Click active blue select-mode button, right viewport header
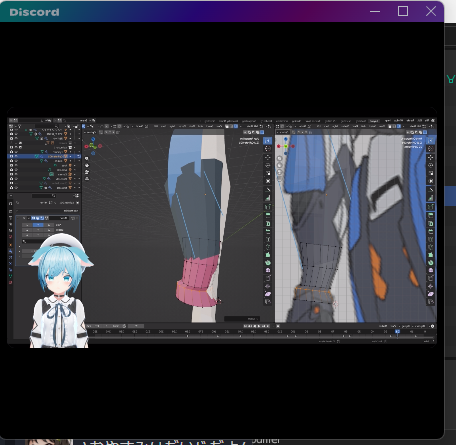Screen dimensions: 456x445 [399, 126]
